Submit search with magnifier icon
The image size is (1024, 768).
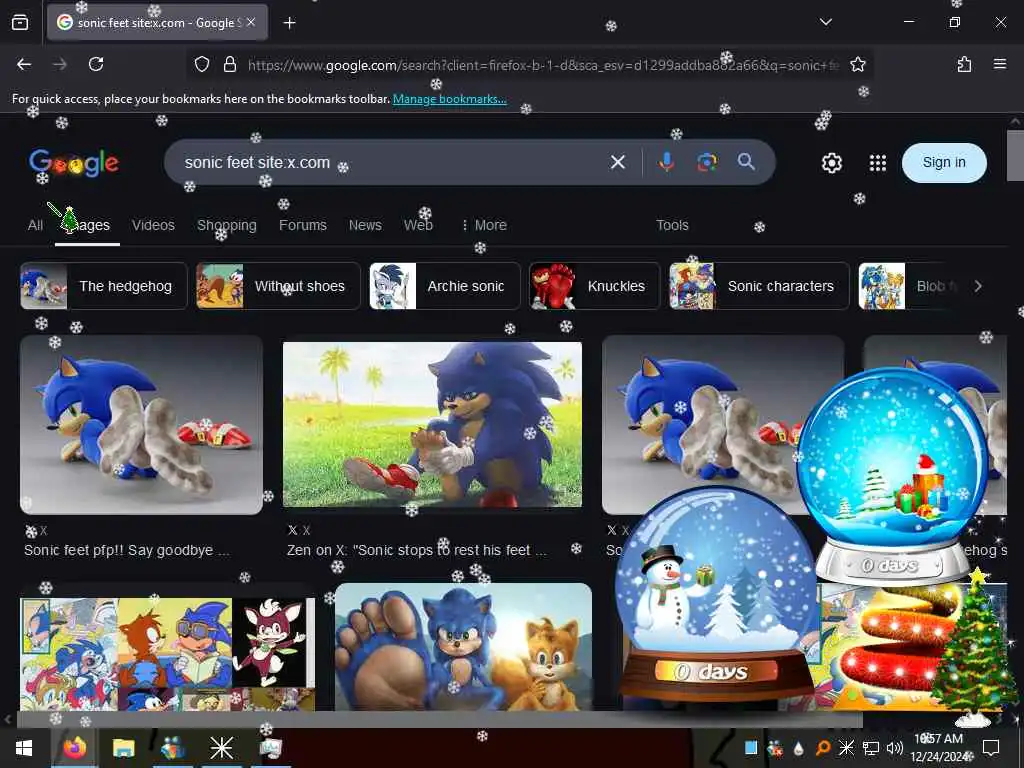[x=746, y=161]
